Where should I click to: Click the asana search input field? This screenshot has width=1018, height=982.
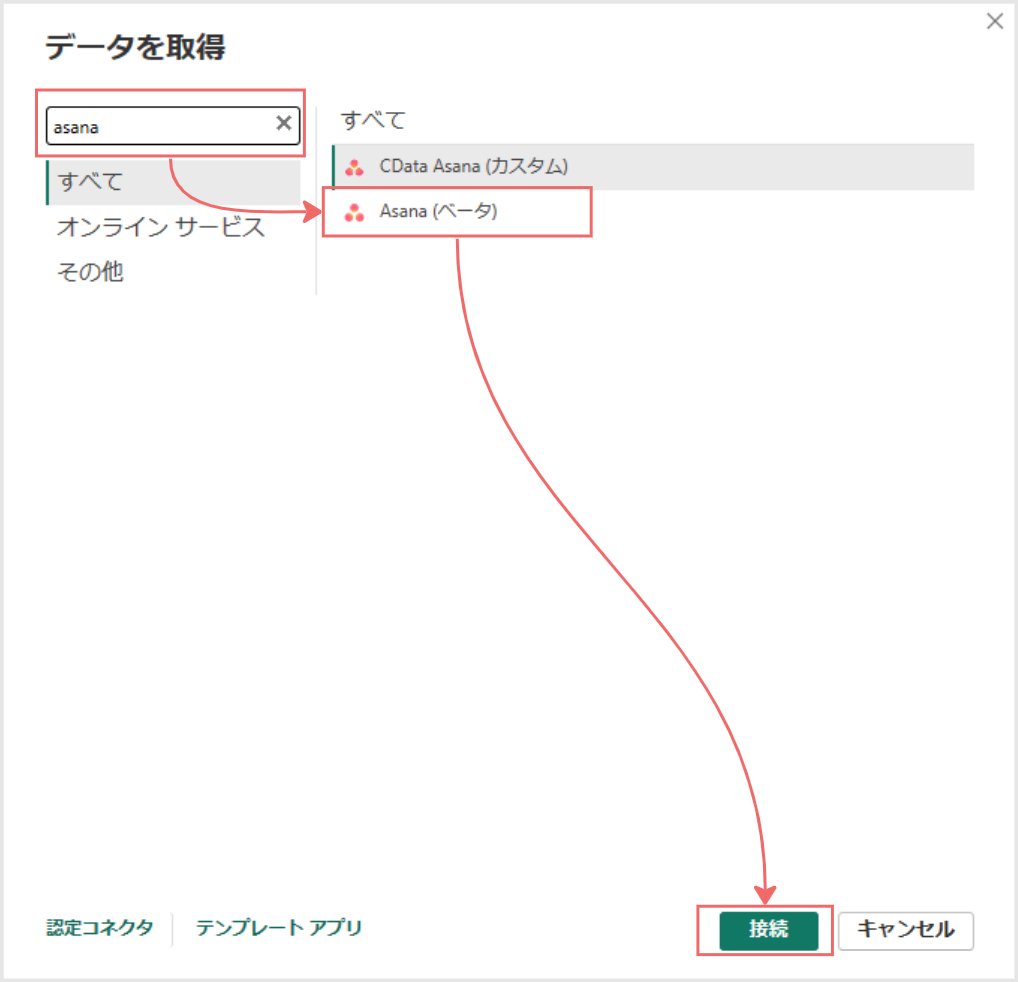tap(173, 126)
